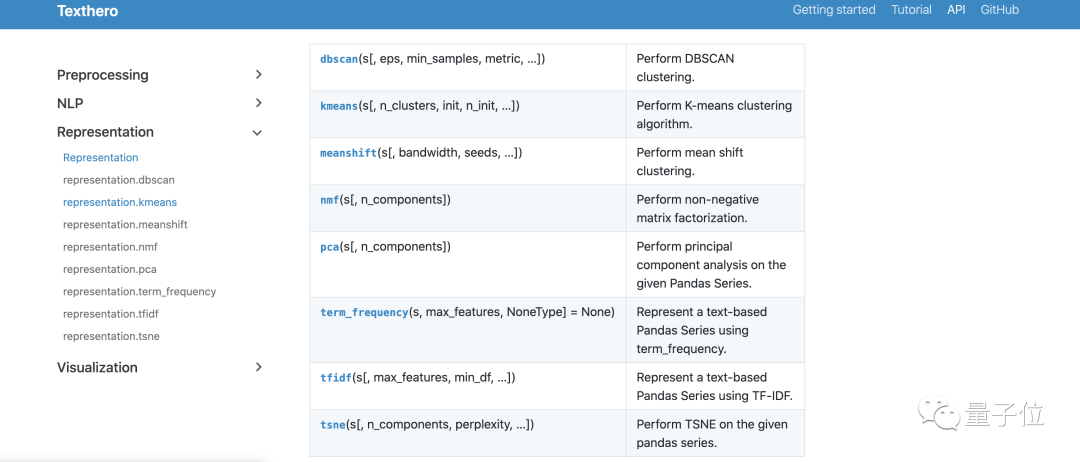Image resolution: width=1080 pixels, height=462 pixels.
Task: Open the API navigation item
Action: click(x=956, y=10)
